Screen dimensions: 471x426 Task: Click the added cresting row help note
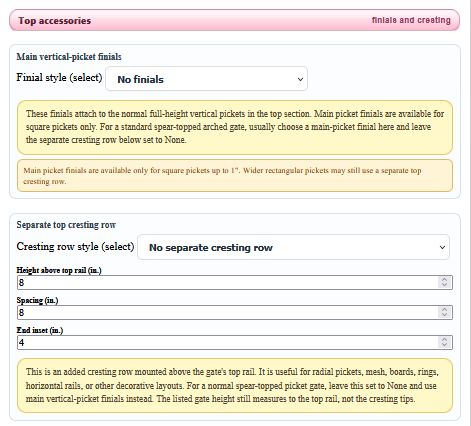click(x=235, y=385)
